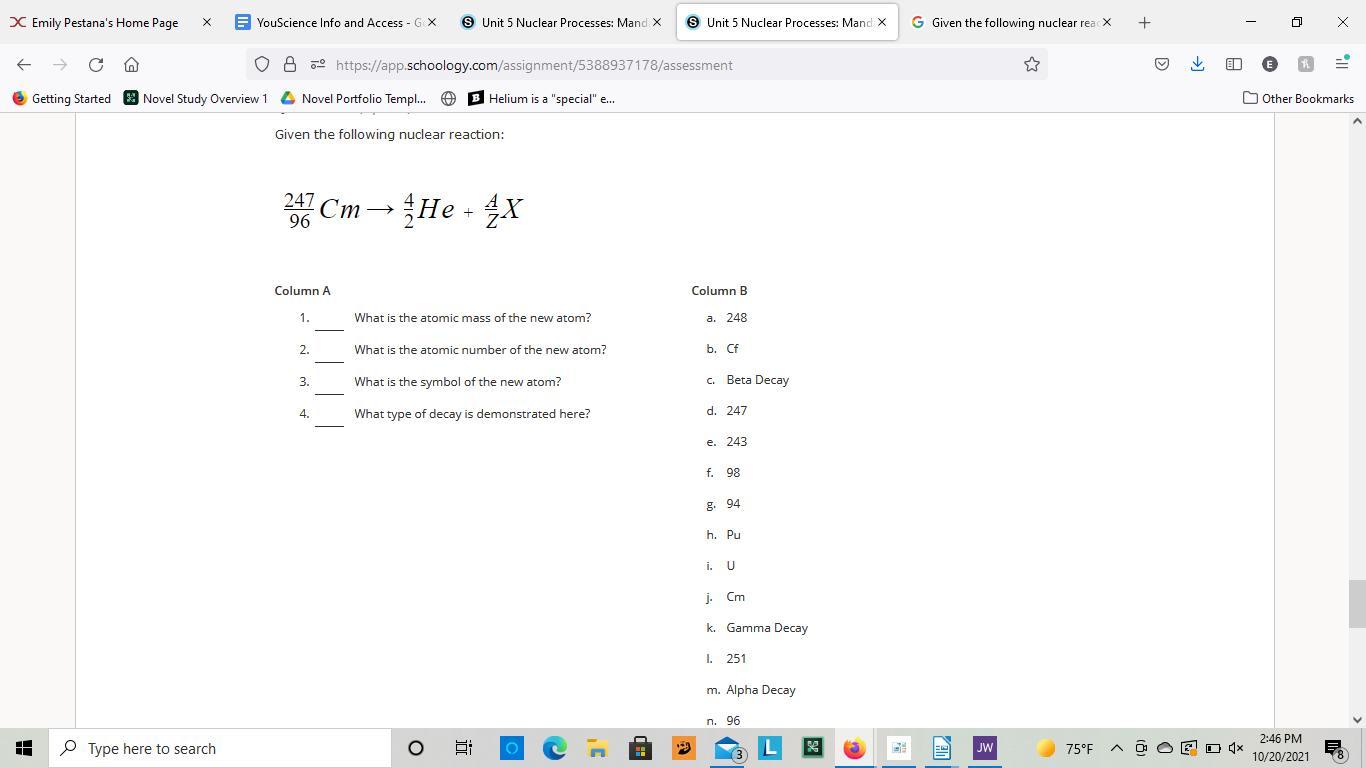Open Novel Study Overview 1 bookmark
The width and height of the screenshot is (1366, 768).
[x=196, y=98]
